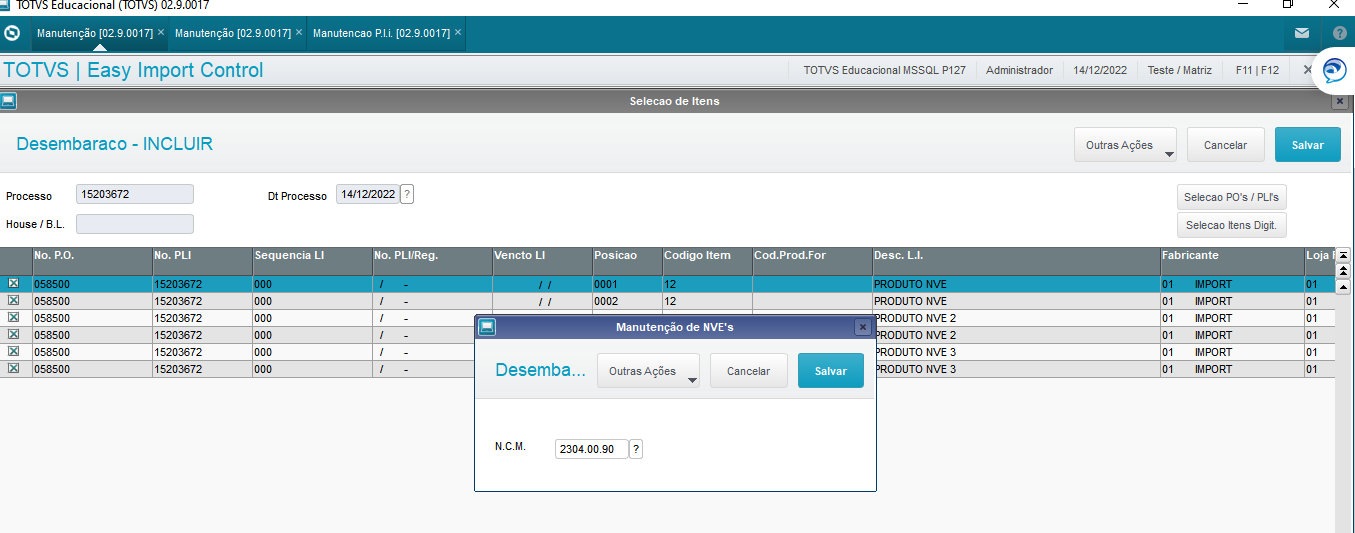Jump to first record with top arrow
Screen dimensions: 1355x533
click(1343, 255)
